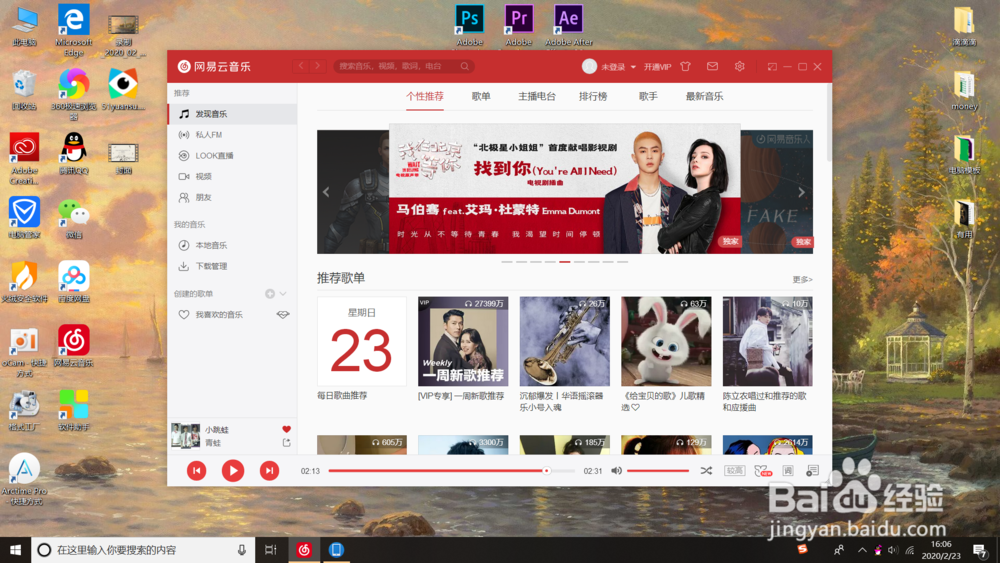Open 本地音乐 in sidebar
The width and height of the screenshot is (1000, 563).
[233, 245]
